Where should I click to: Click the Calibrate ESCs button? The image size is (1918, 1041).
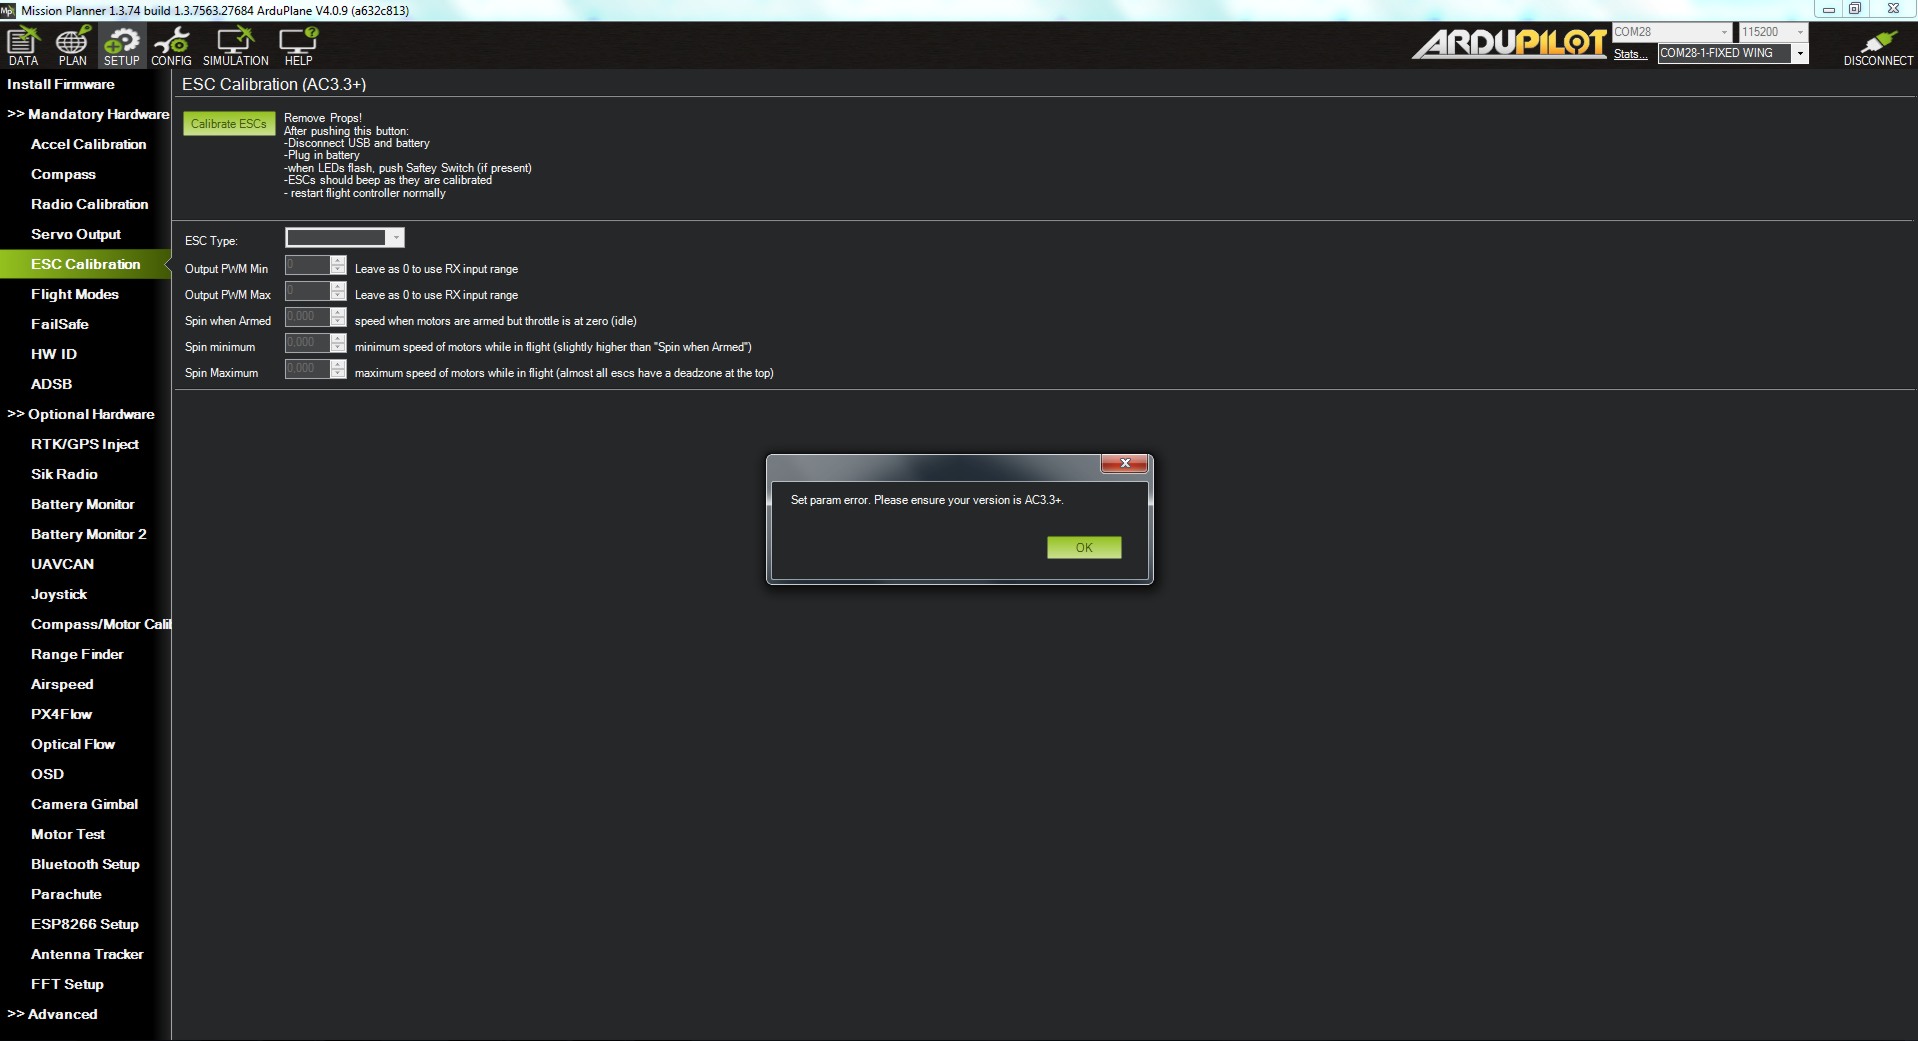click(228, 124)
